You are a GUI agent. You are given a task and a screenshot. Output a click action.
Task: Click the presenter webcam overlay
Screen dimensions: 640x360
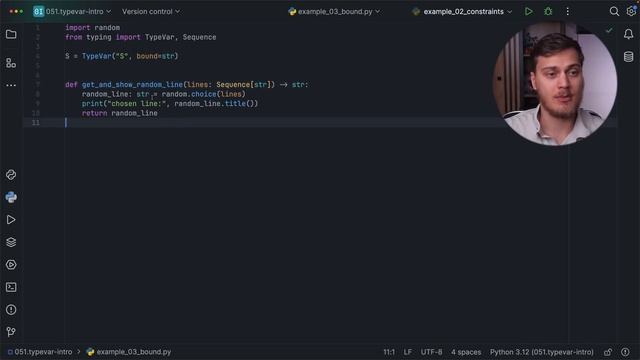click(x=555, y=83)
